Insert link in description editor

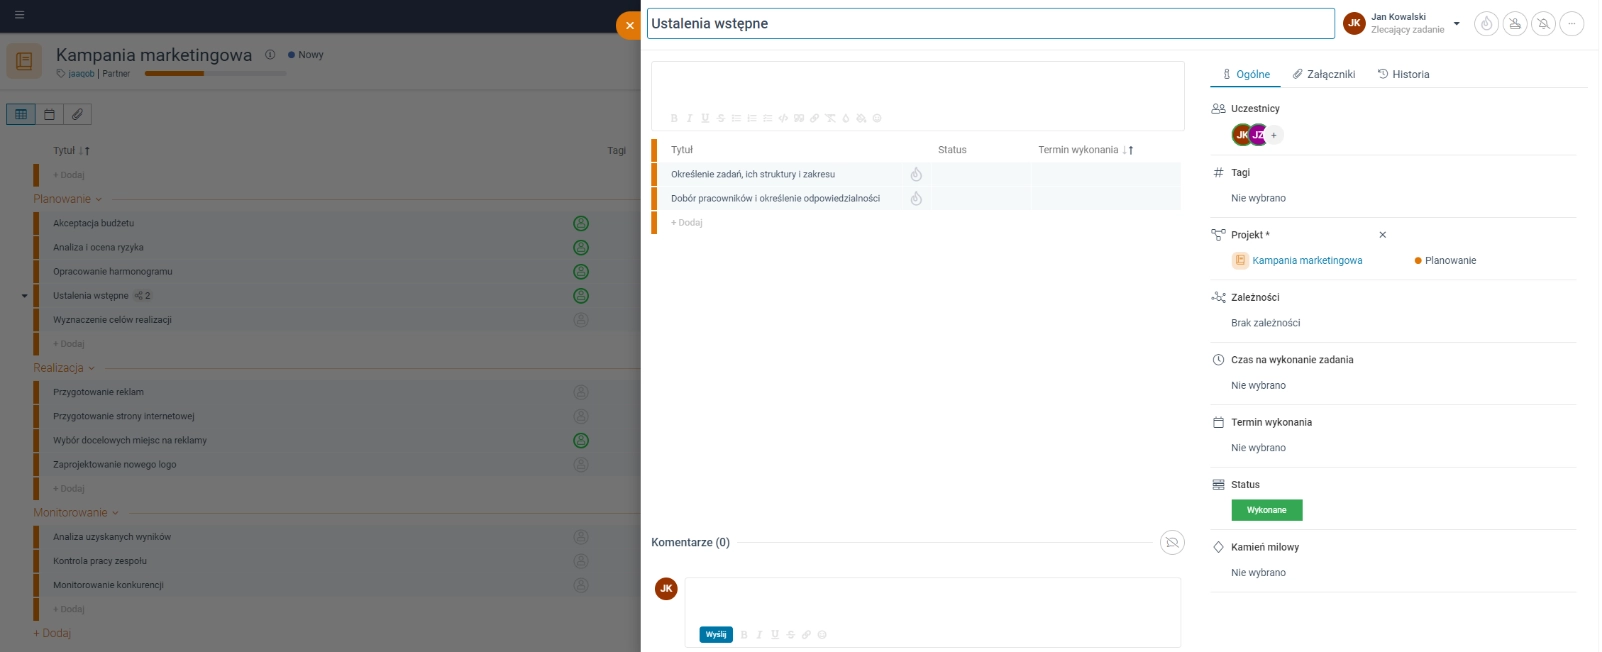[x=814, y=118]
